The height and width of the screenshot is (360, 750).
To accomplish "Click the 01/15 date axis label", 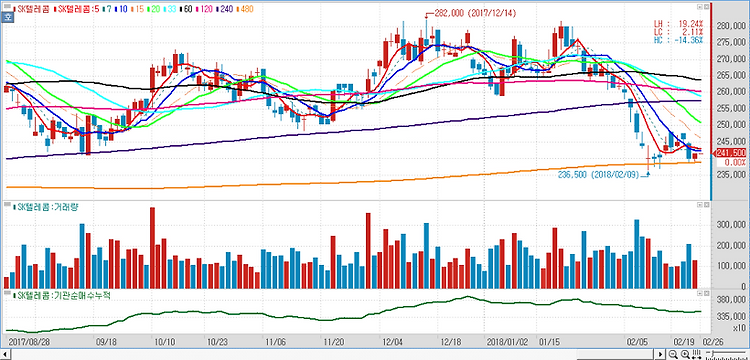I will coord(549,342).
